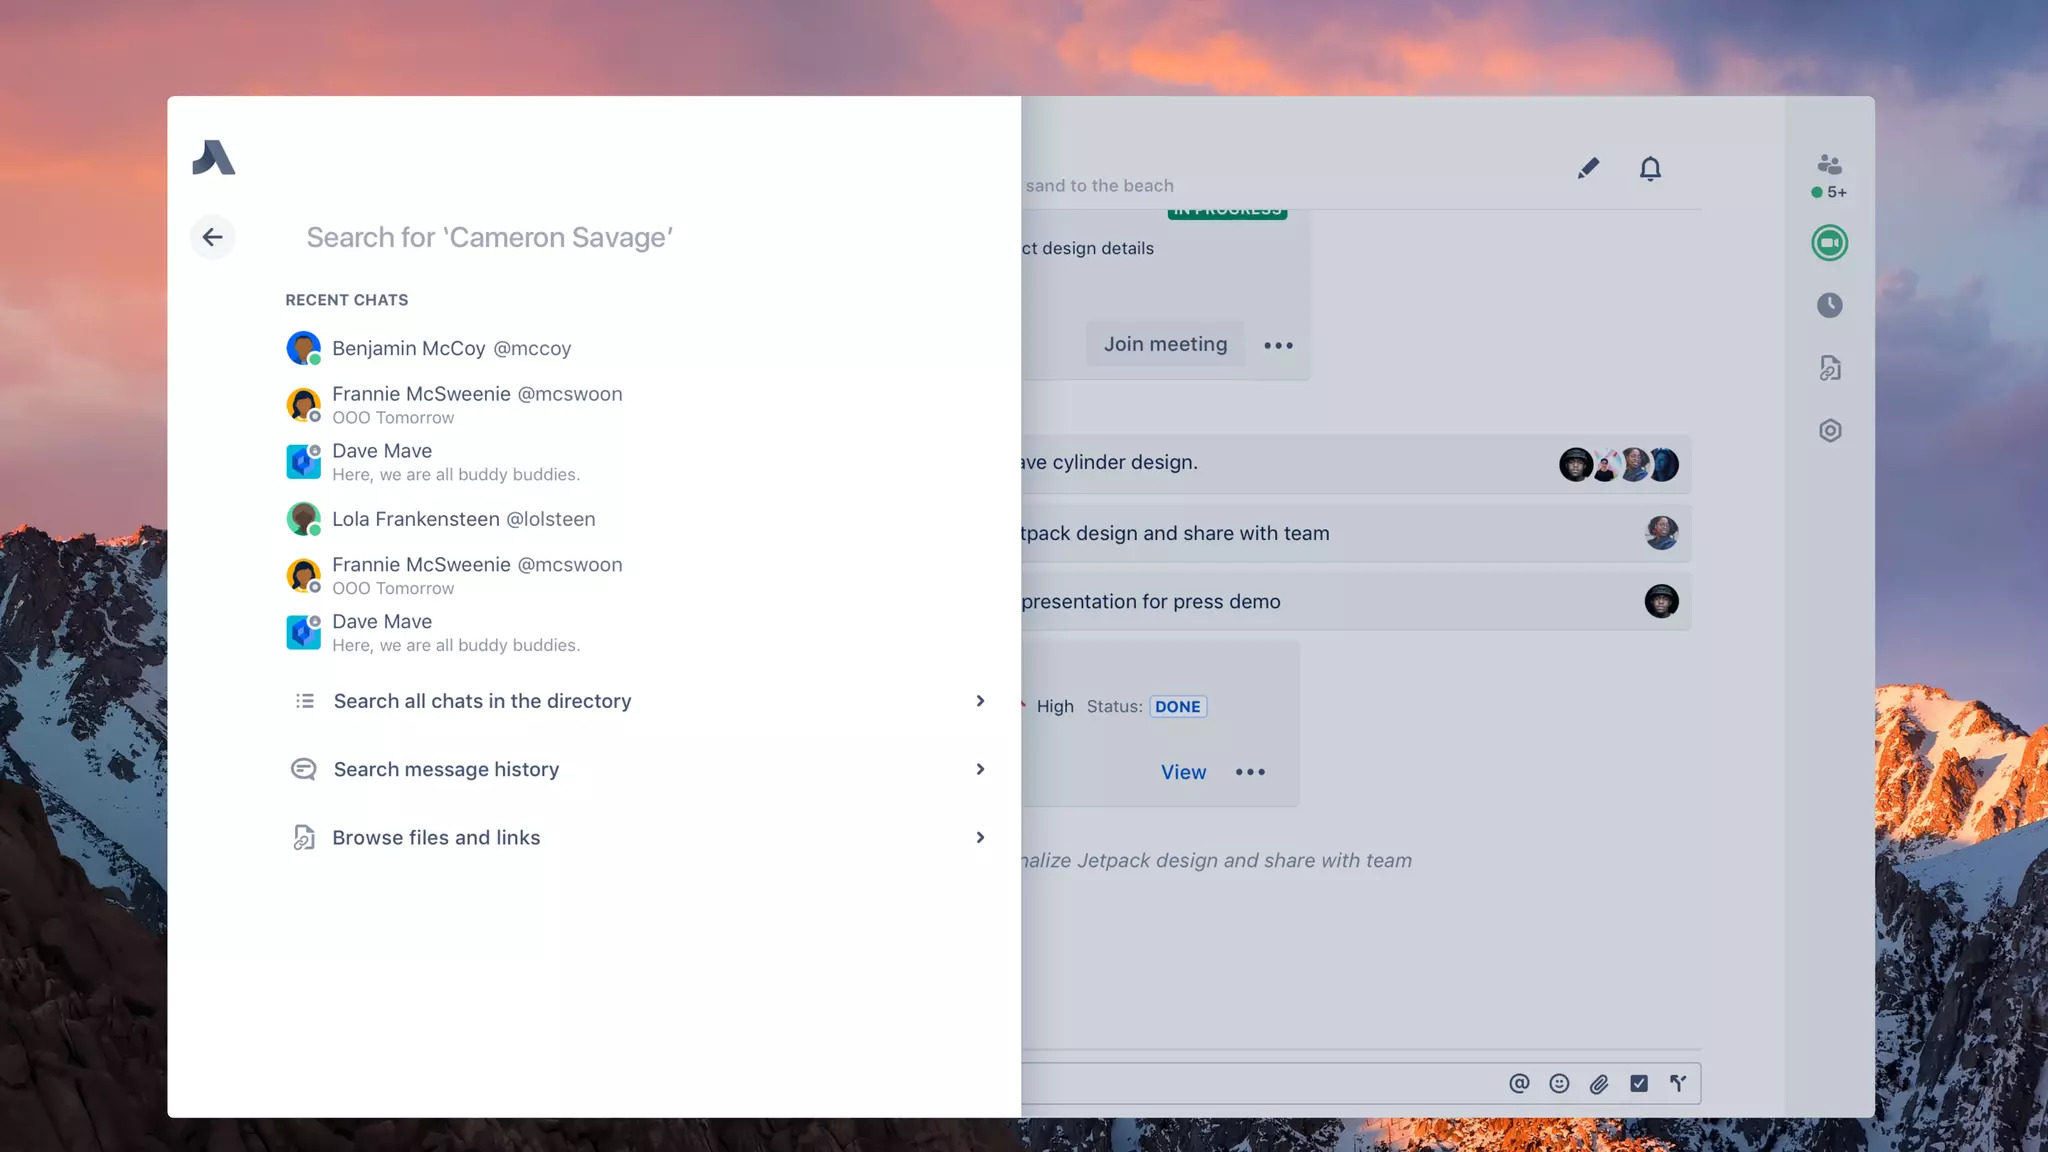Open the pencil edit icon
This screenshot has height=1152, width=2048.
1588,168
